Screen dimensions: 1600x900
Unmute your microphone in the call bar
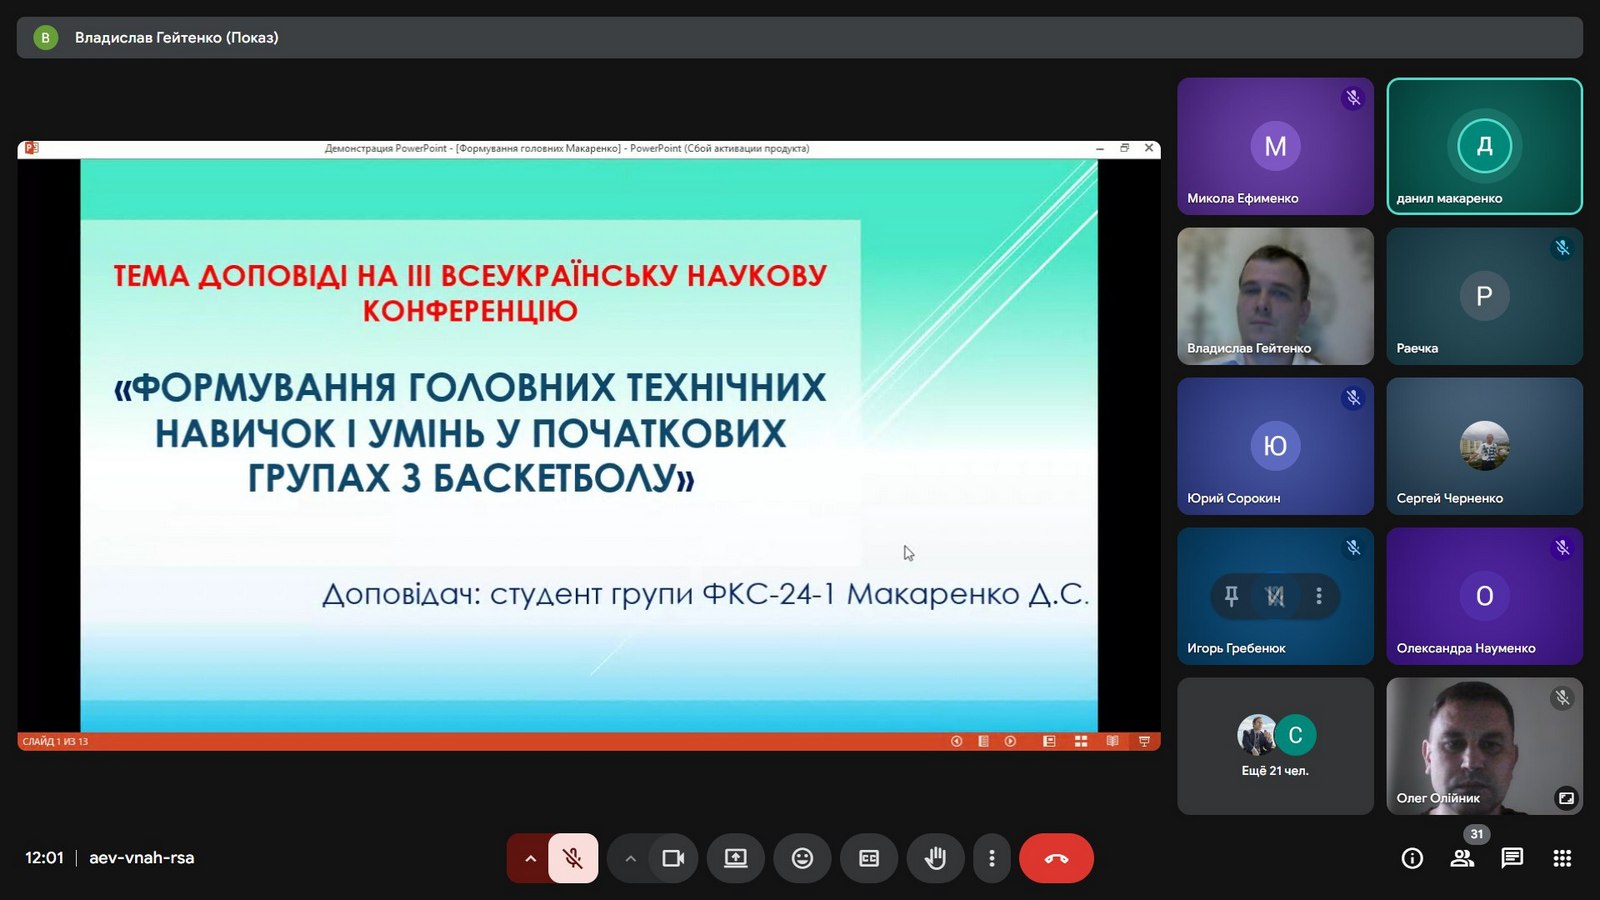click(573, 858)
